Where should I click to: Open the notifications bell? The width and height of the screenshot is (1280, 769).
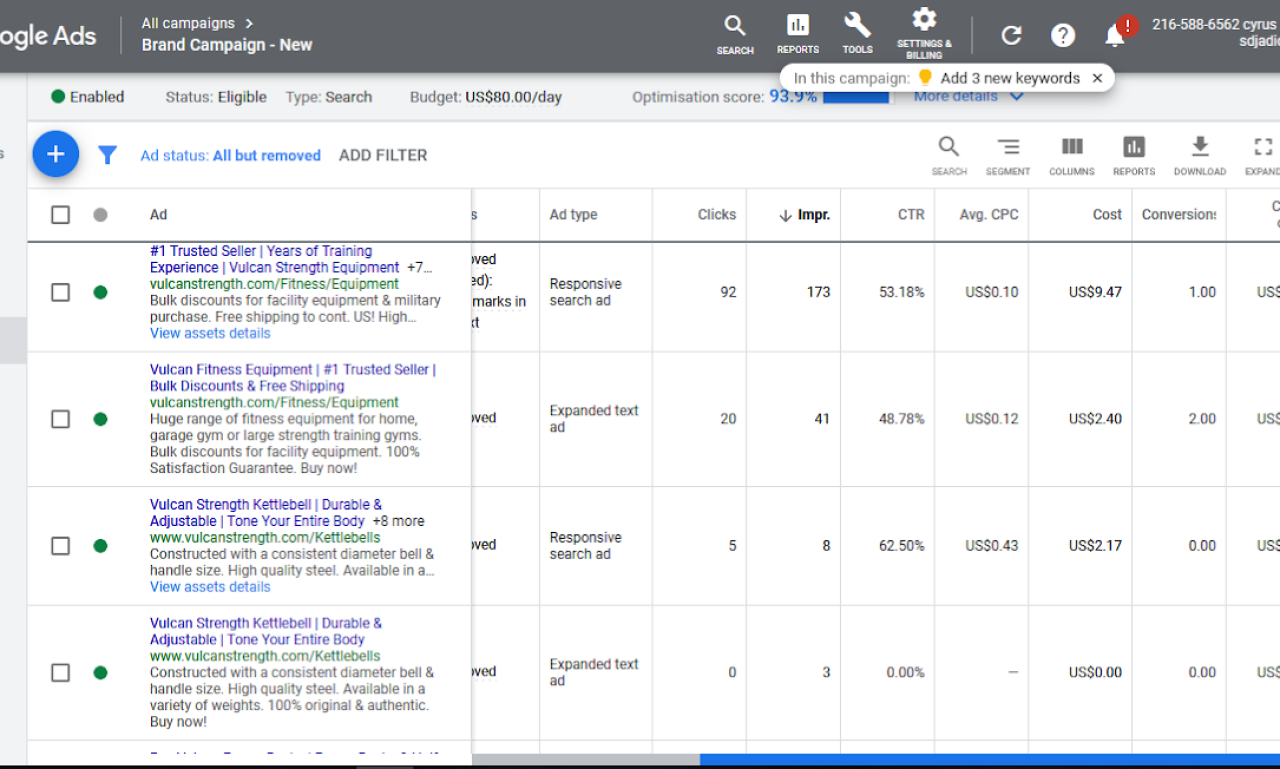click(1115, 36)
